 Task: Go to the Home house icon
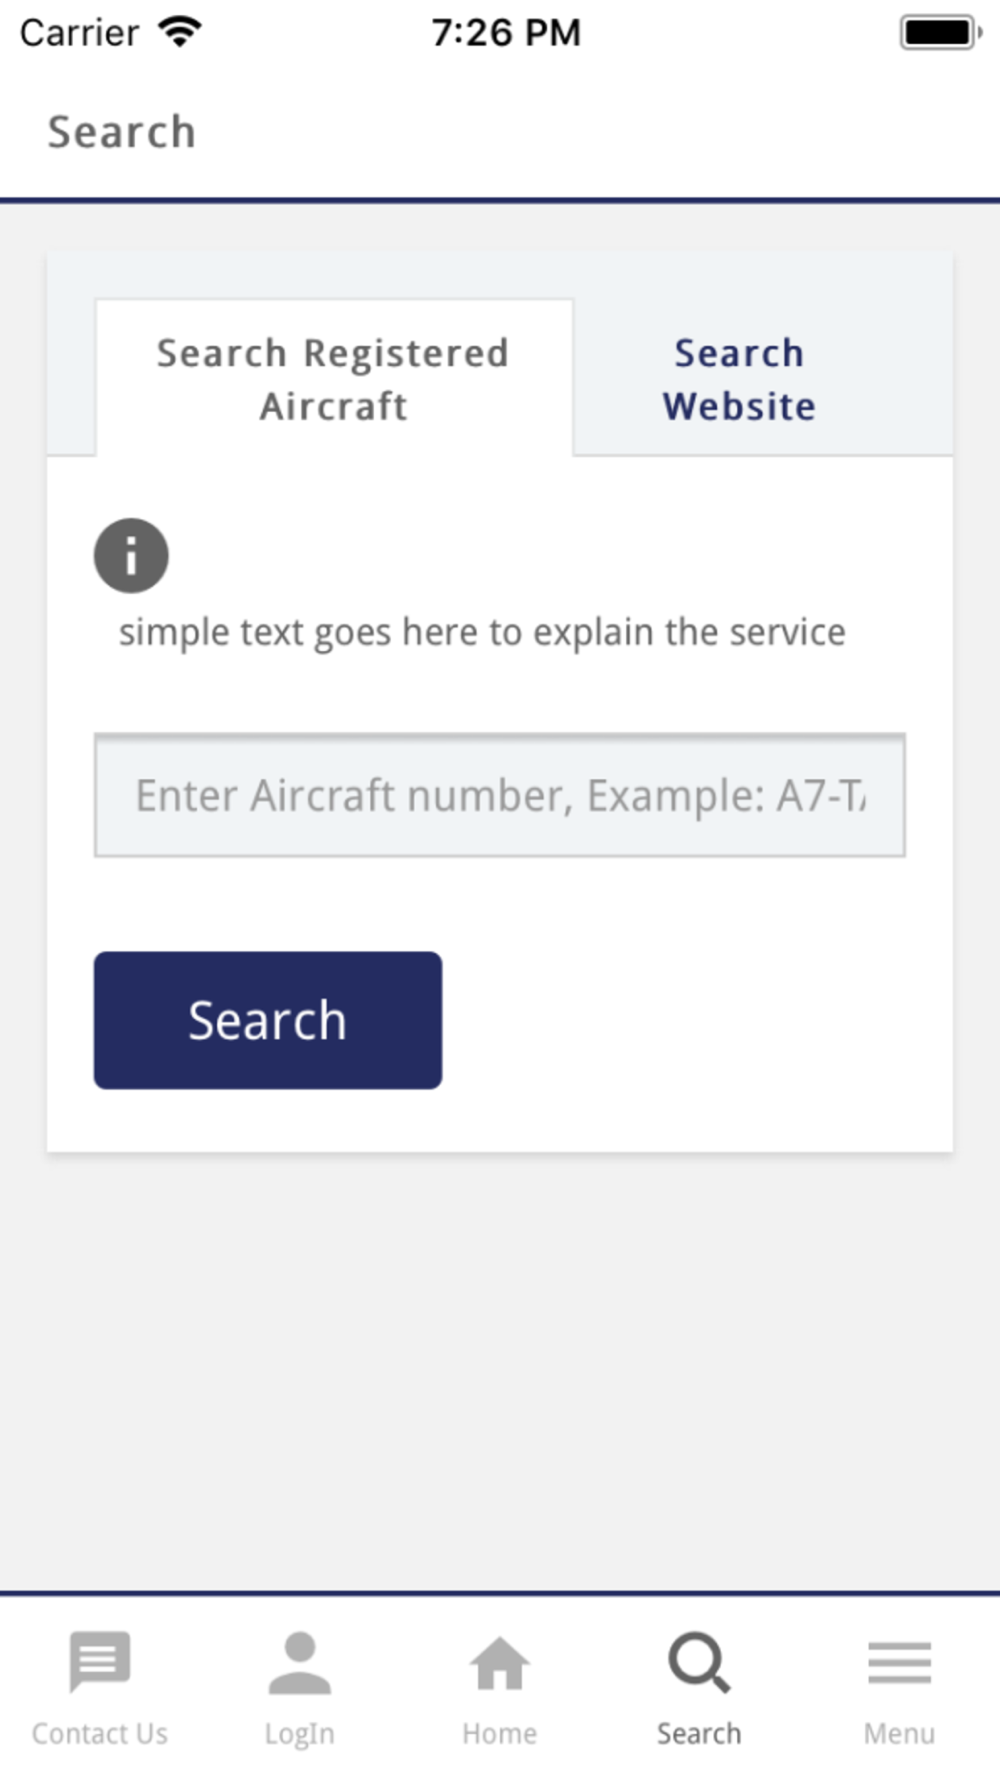(x=499, y=1663)
